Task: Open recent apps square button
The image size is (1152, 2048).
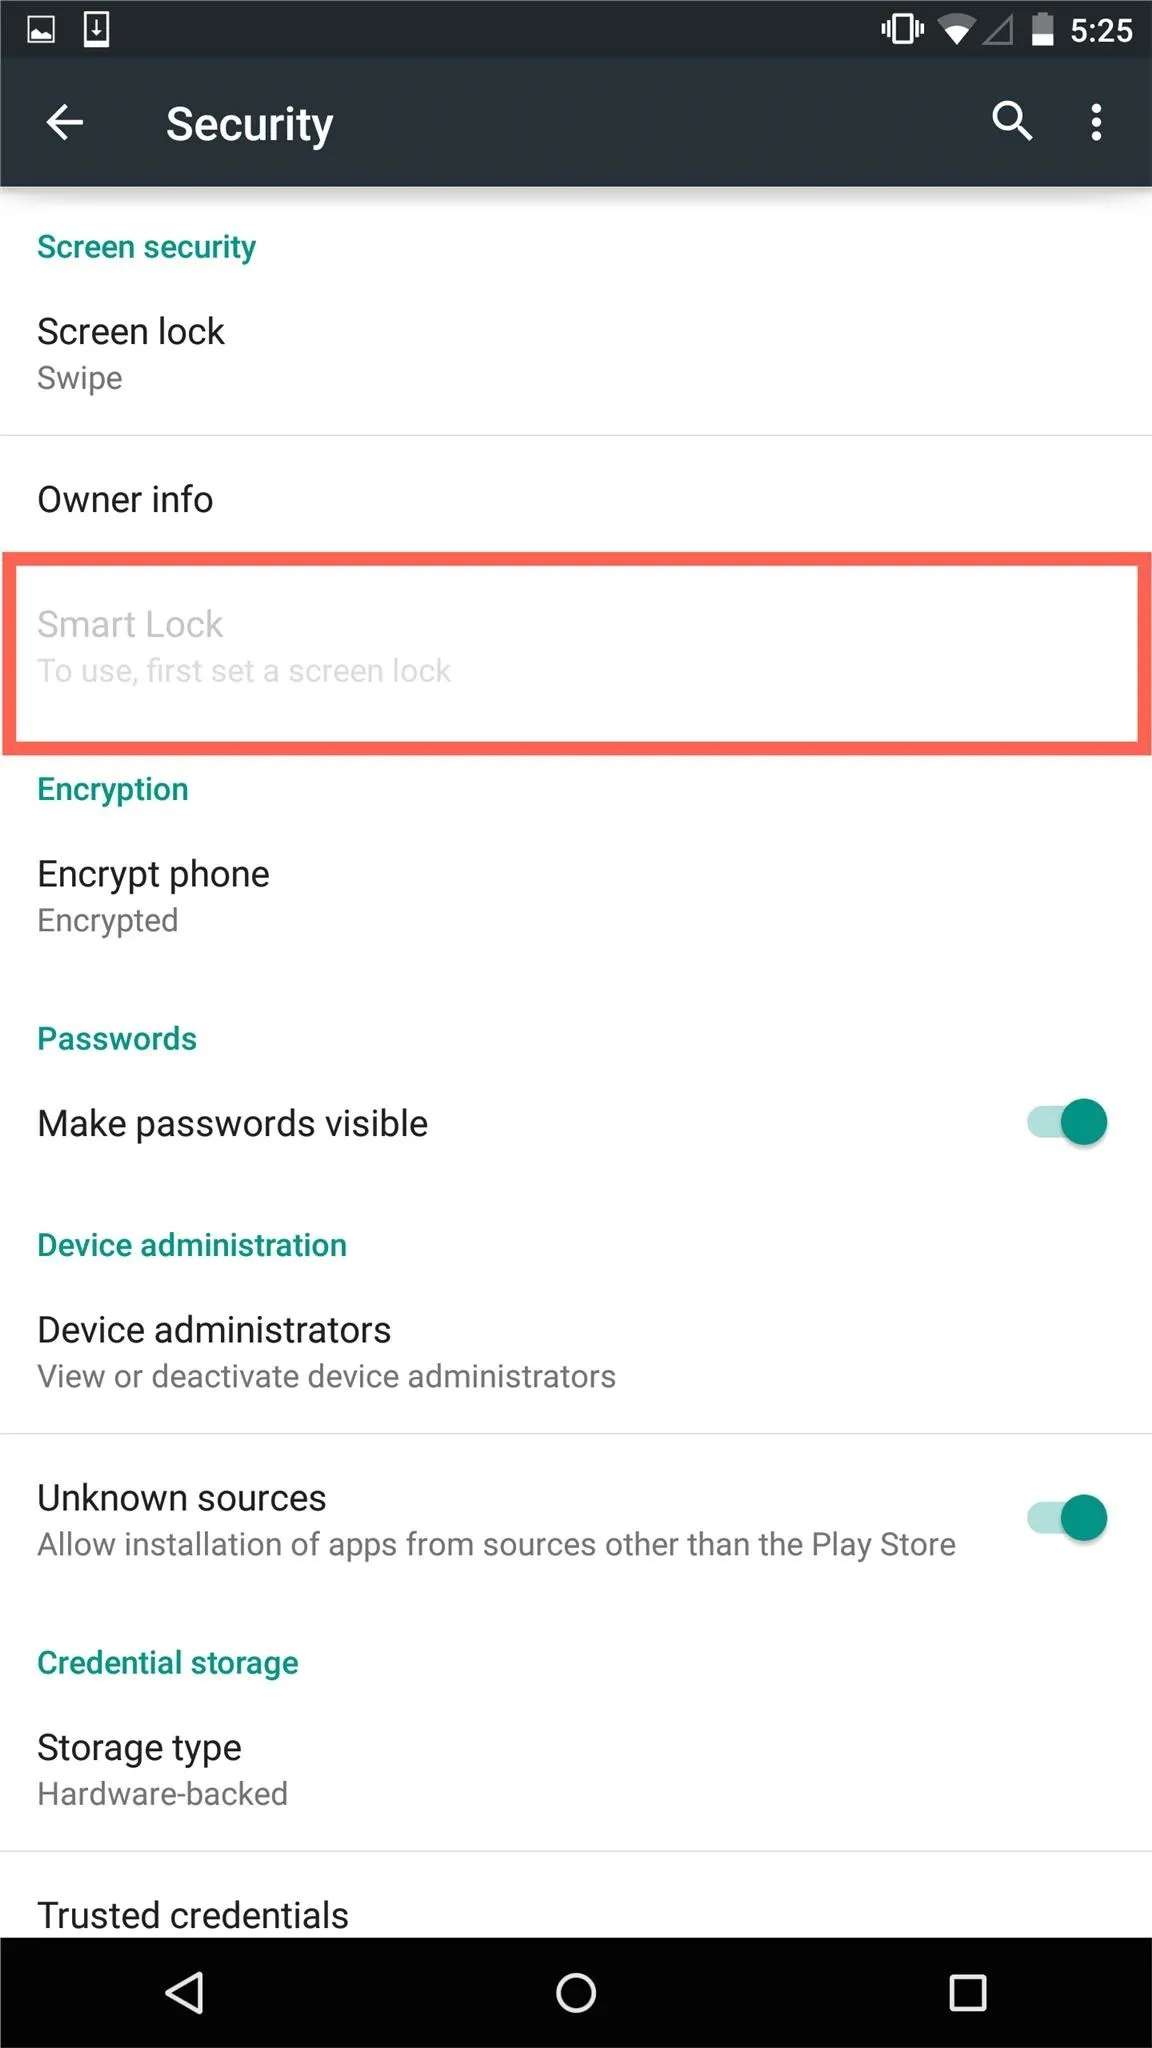Action: coord(967,1992)
